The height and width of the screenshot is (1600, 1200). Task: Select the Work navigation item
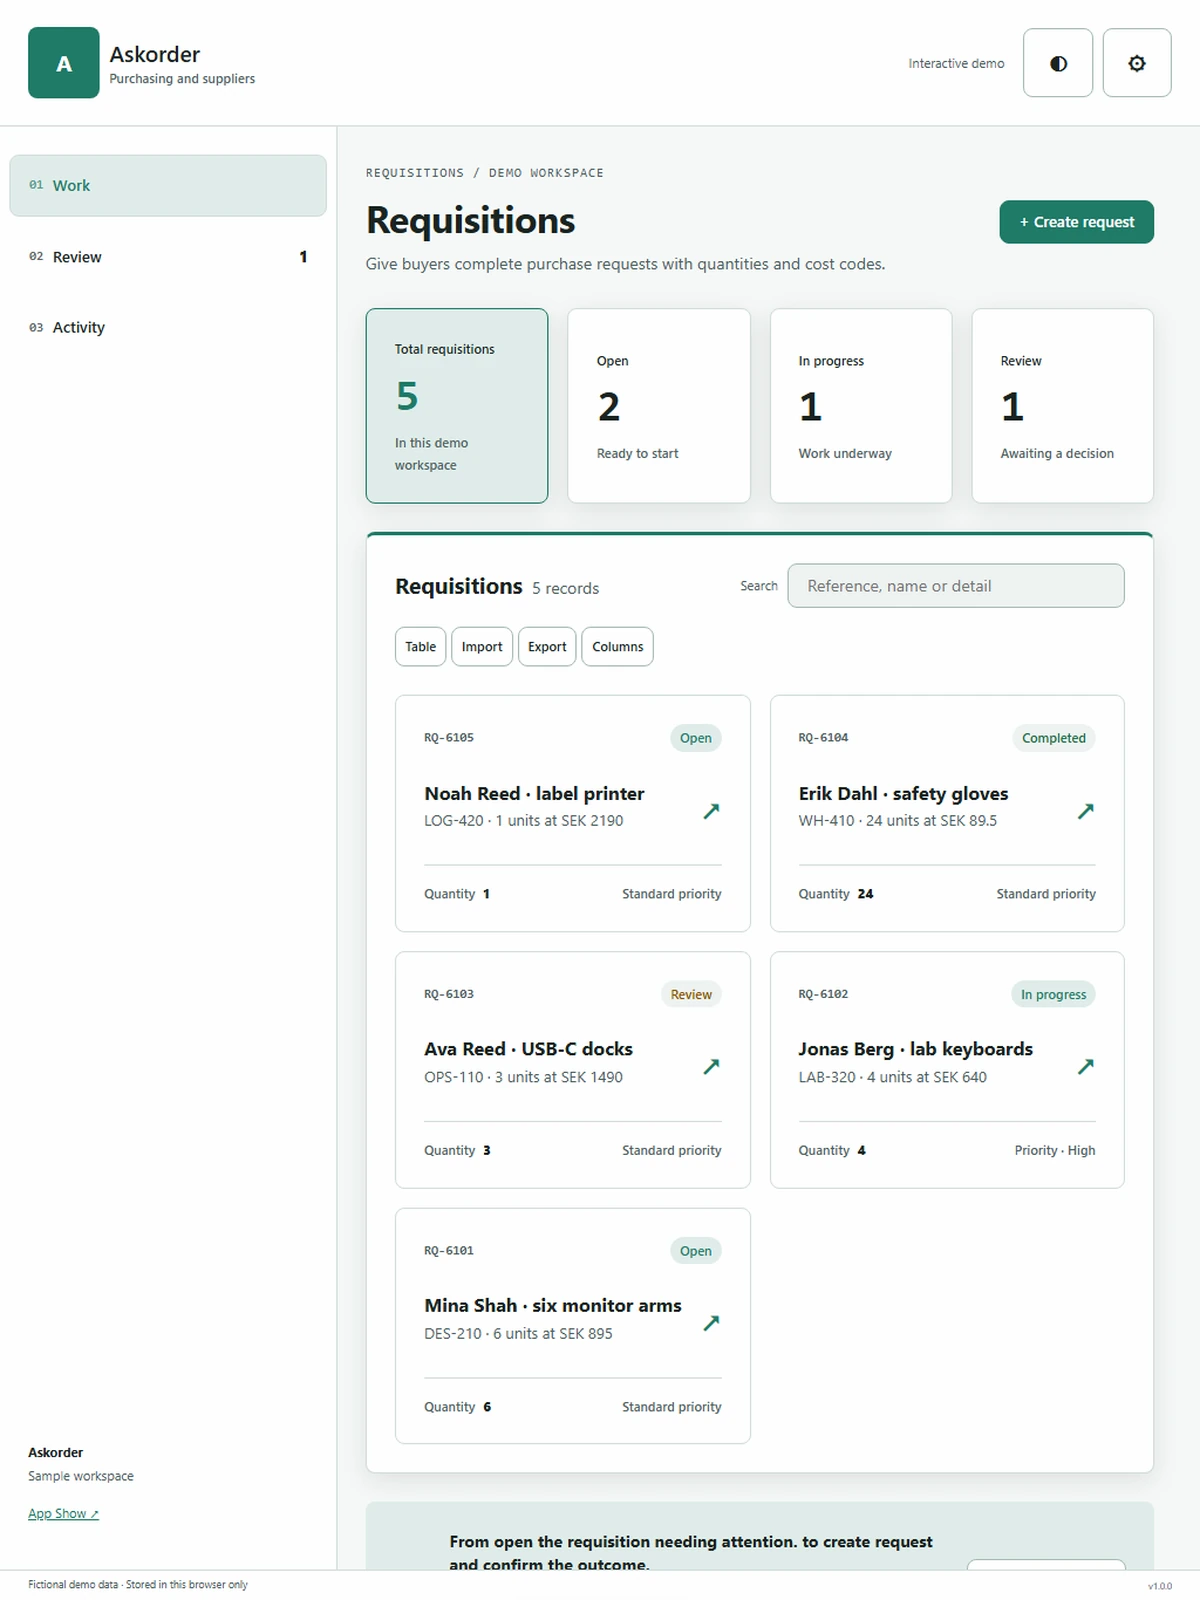pos(168,185)
